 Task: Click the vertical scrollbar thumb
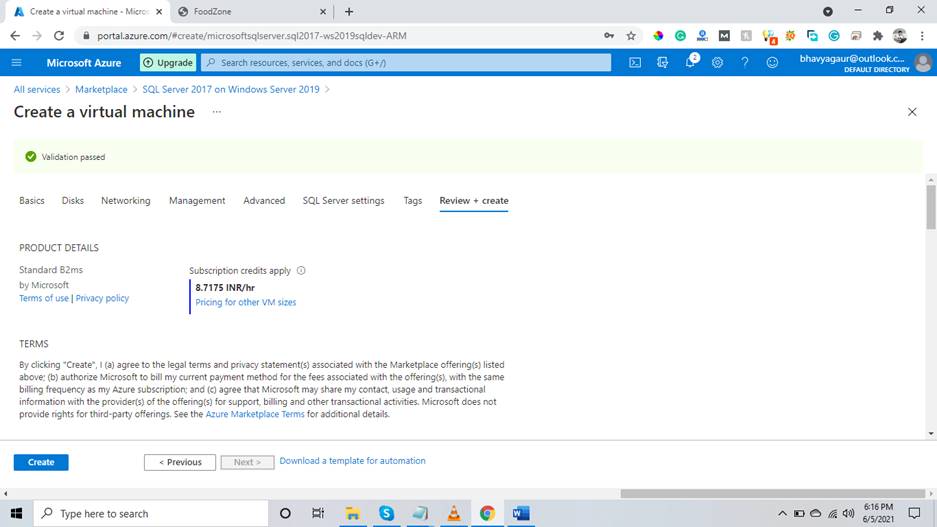tap(931, 207)
